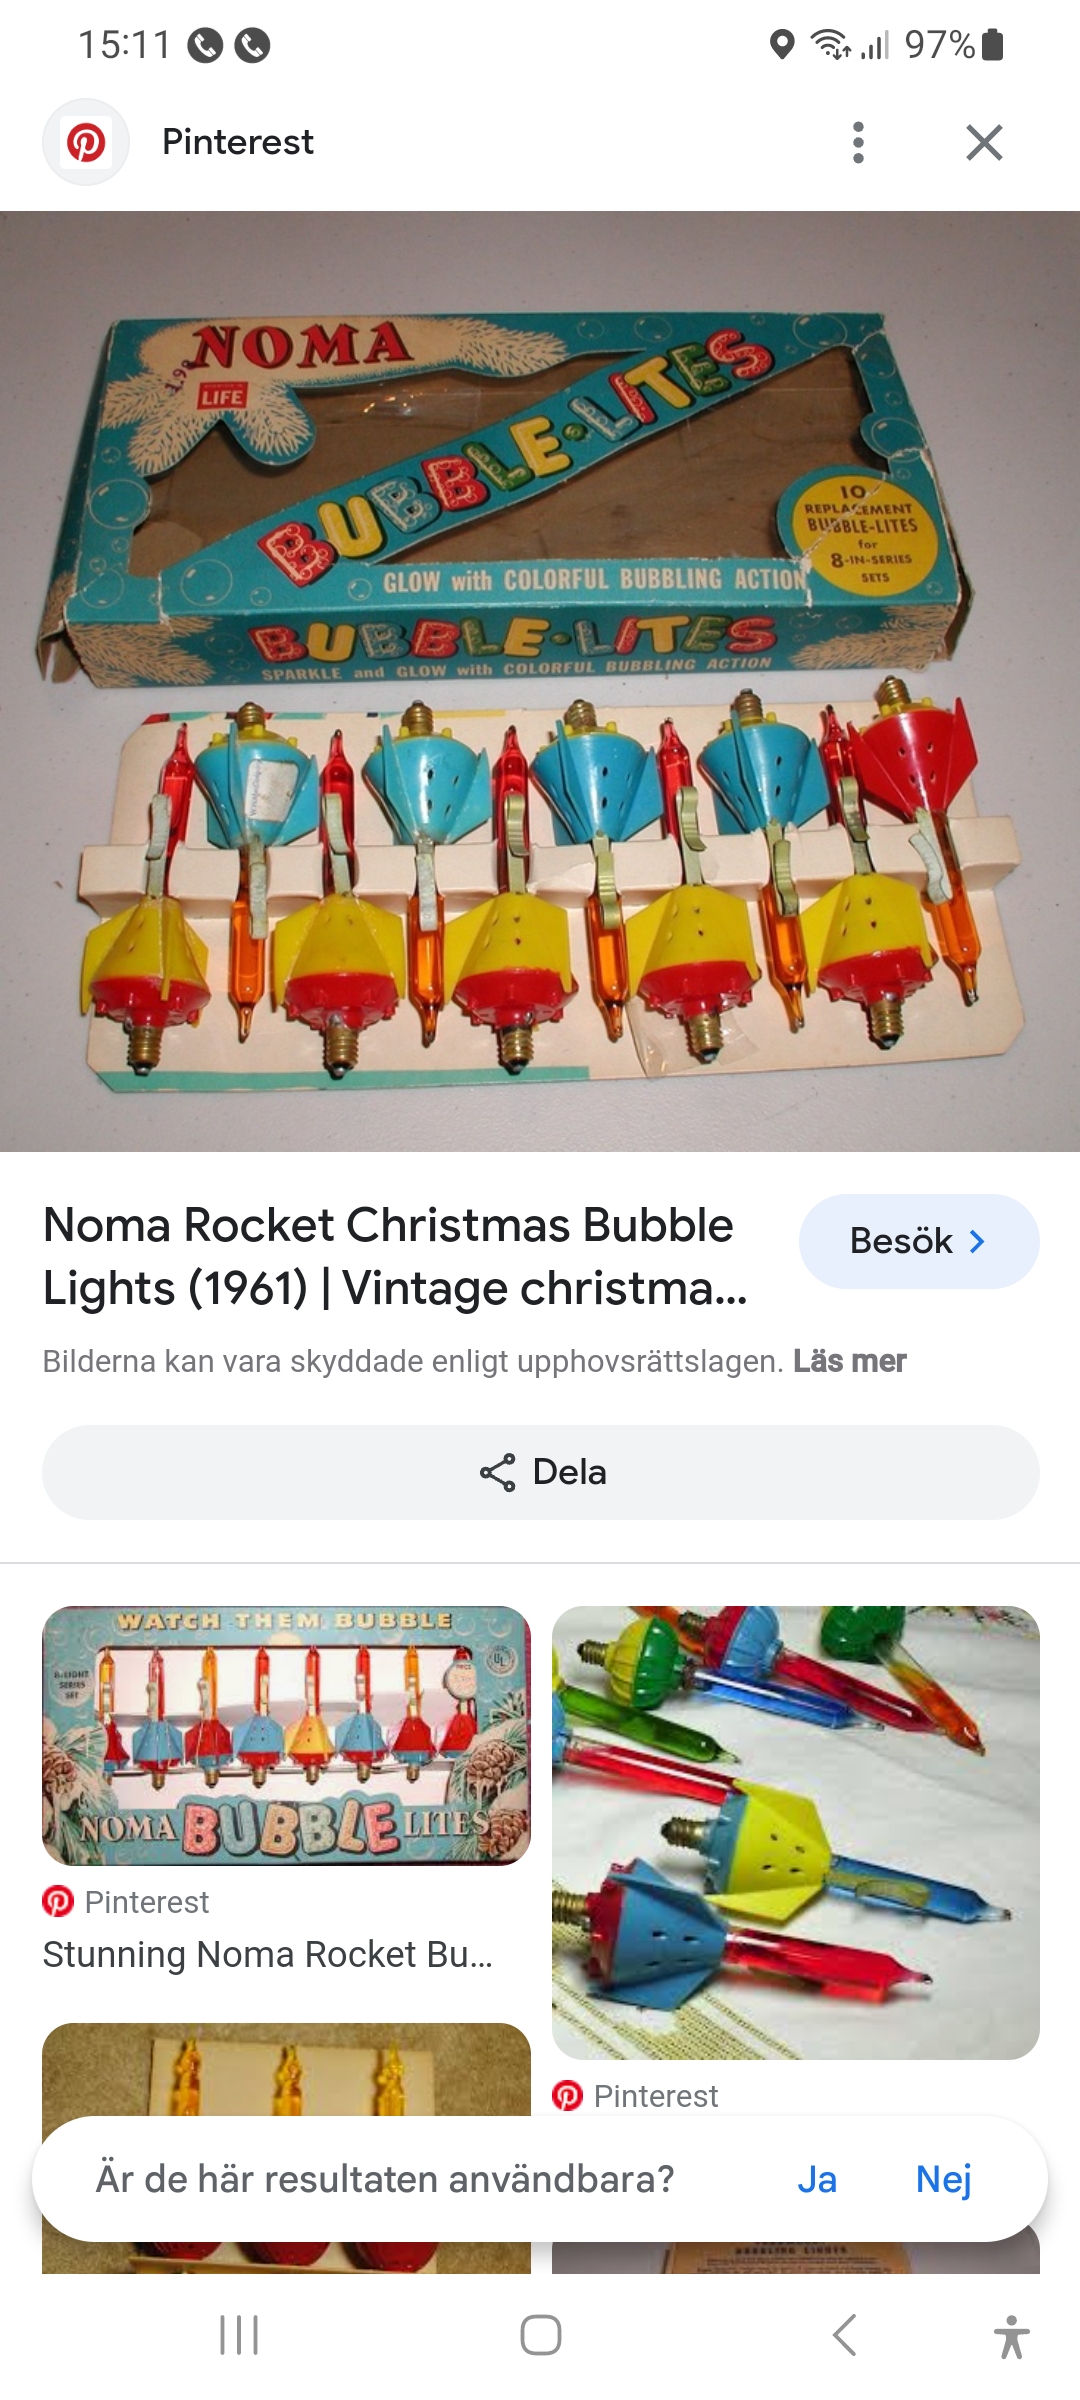
Task: Open the three-dot more options menu
Action: (x=858, y=142)
